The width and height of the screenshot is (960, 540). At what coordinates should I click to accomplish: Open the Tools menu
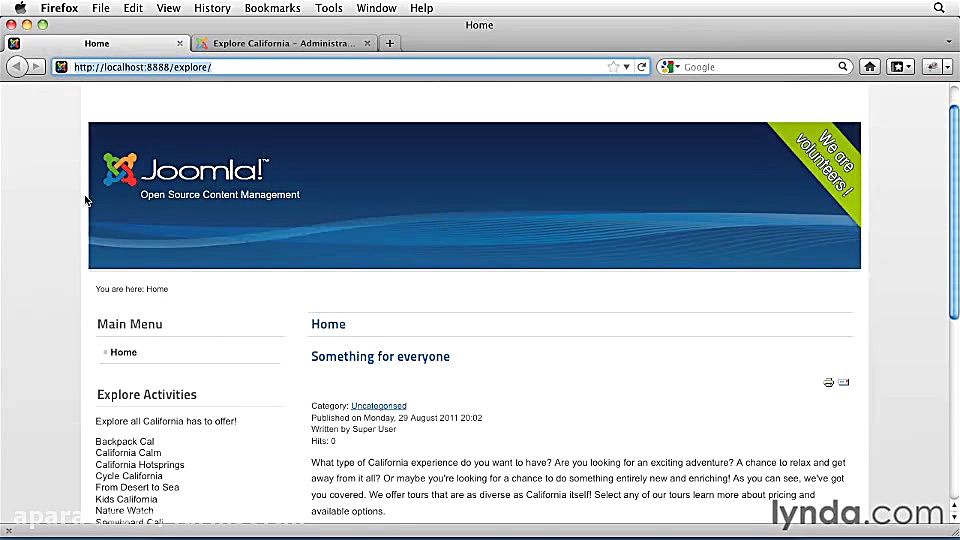click(329, 8)
